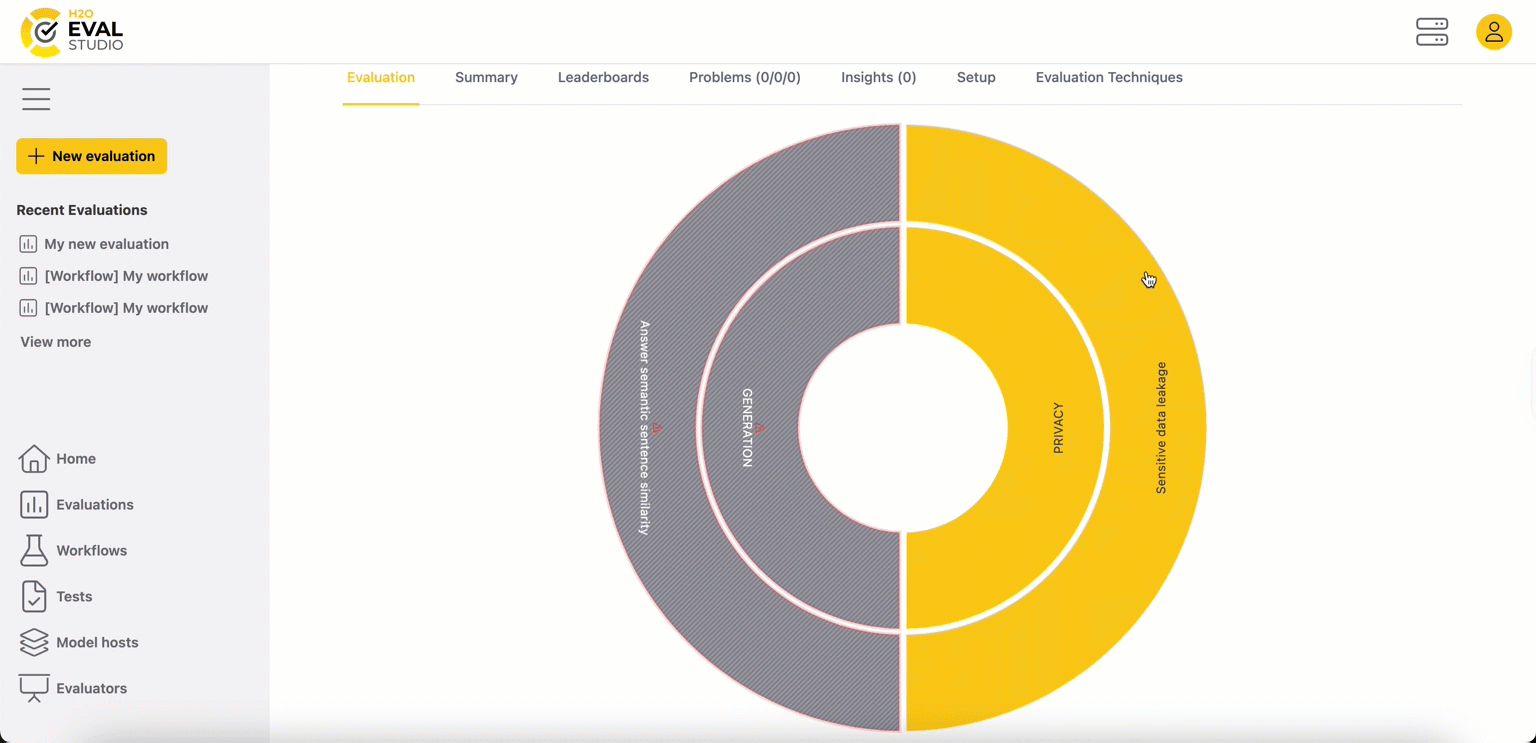The width and height of the screenshot is (1536, 743).
Task: Click the Evaluators presentation board icon
Action: pos(33,689)
